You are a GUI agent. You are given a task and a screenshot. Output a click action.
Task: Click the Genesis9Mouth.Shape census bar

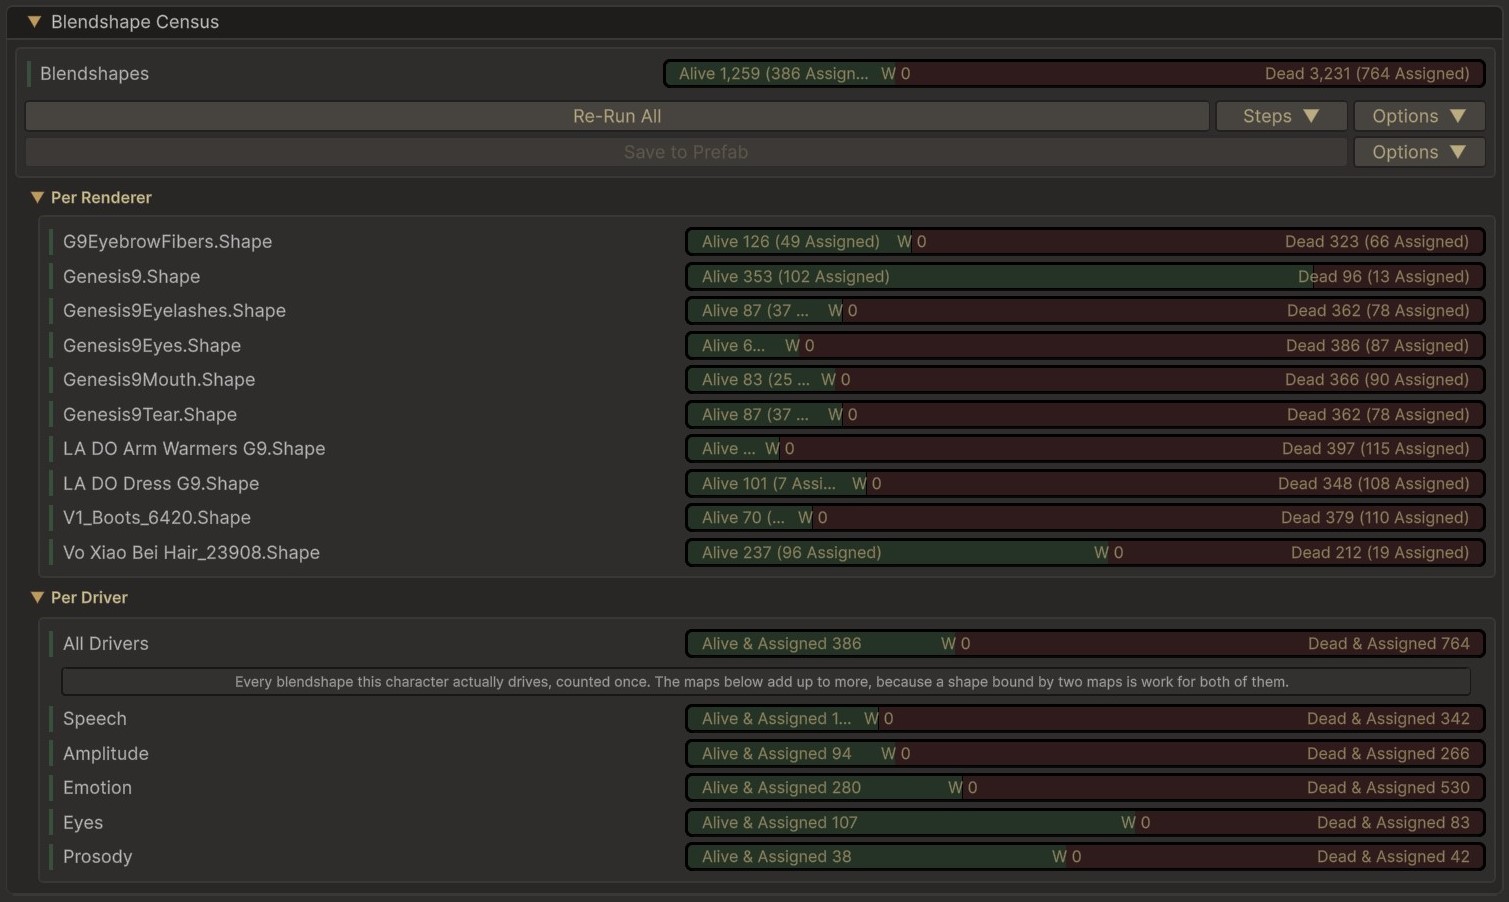pos(1085,380)
